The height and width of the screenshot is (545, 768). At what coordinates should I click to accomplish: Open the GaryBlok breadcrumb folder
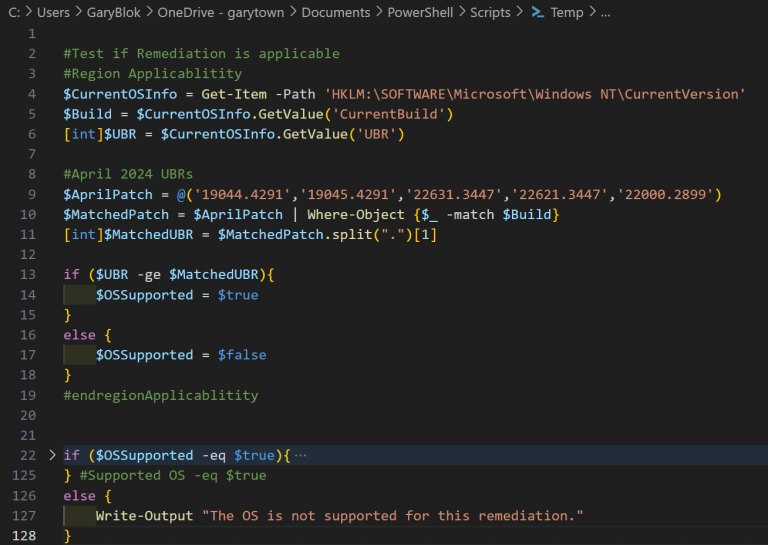pos(114,12)
